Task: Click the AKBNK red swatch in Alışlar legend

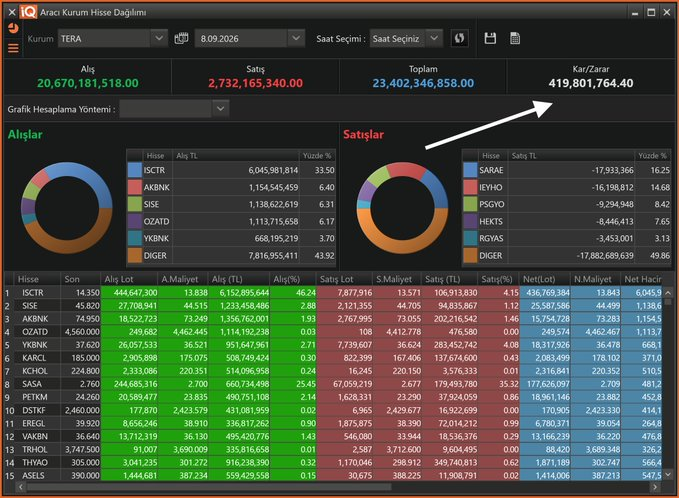Action: (135, 187)
